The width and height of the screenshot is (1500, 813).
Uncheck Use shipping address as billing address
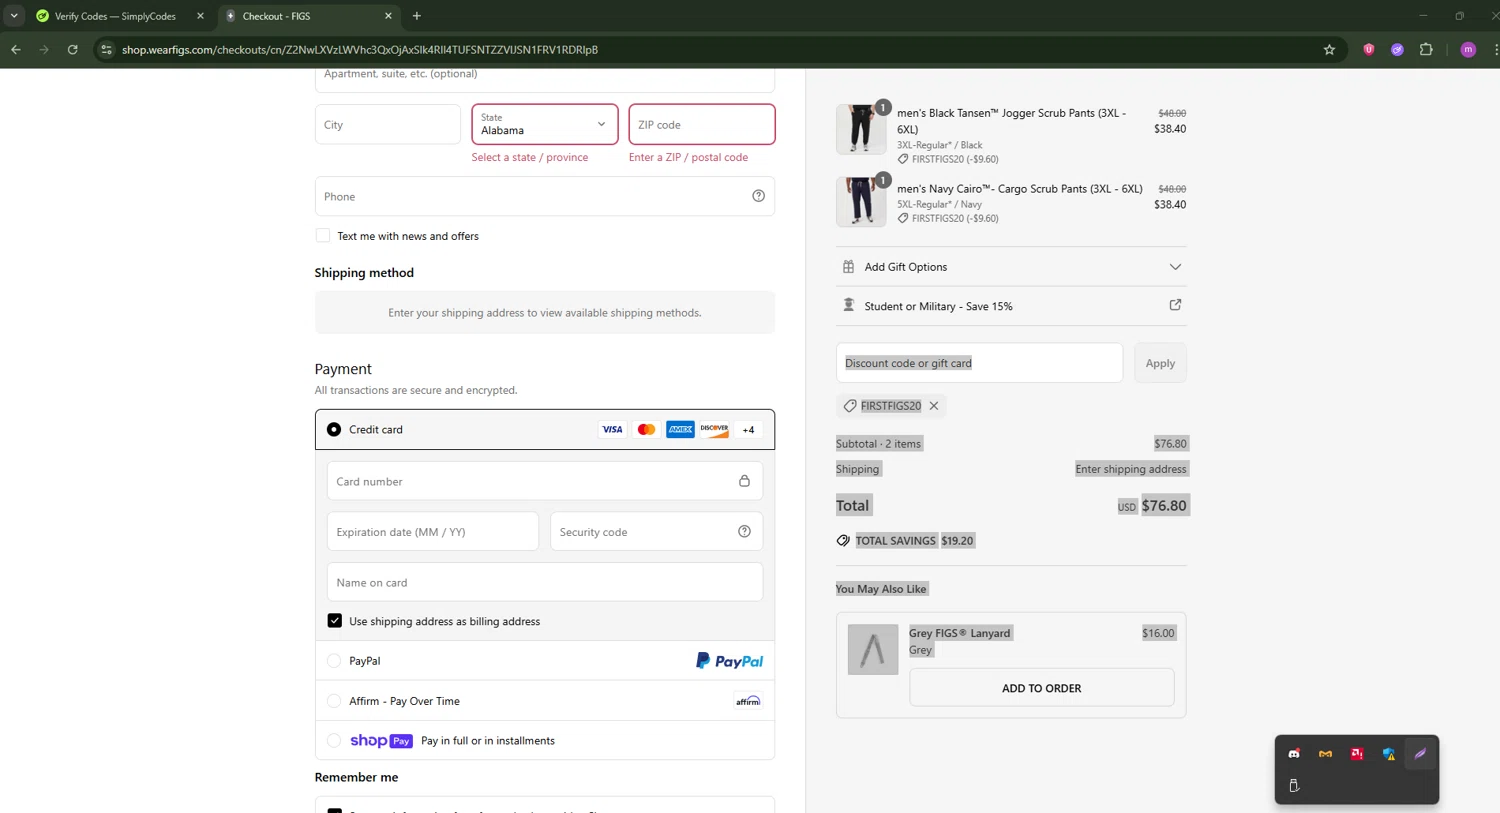coord(335,621)
